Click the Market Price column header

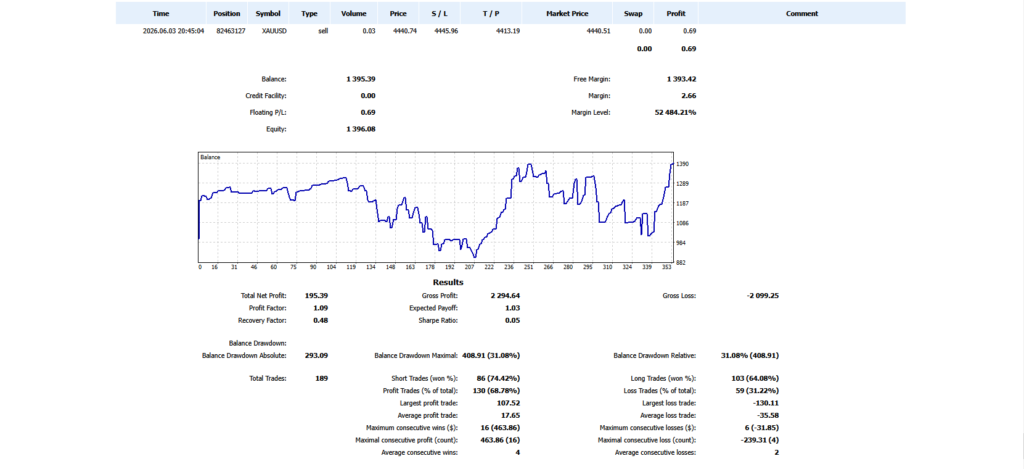pyautogui.click(x=568, y=13)
